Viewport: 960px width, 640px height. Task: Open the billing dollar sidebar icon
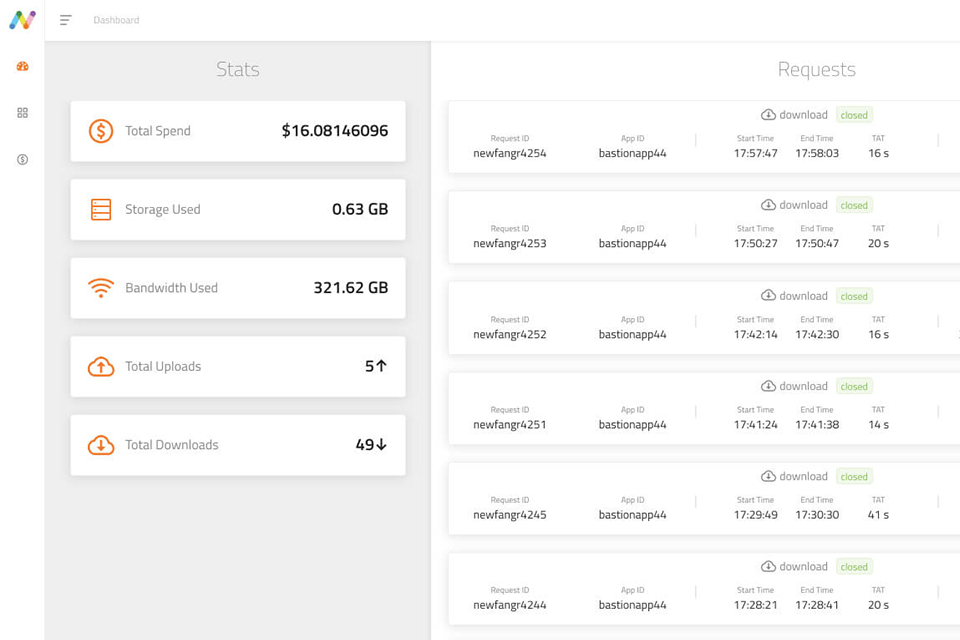pos(22,160)
